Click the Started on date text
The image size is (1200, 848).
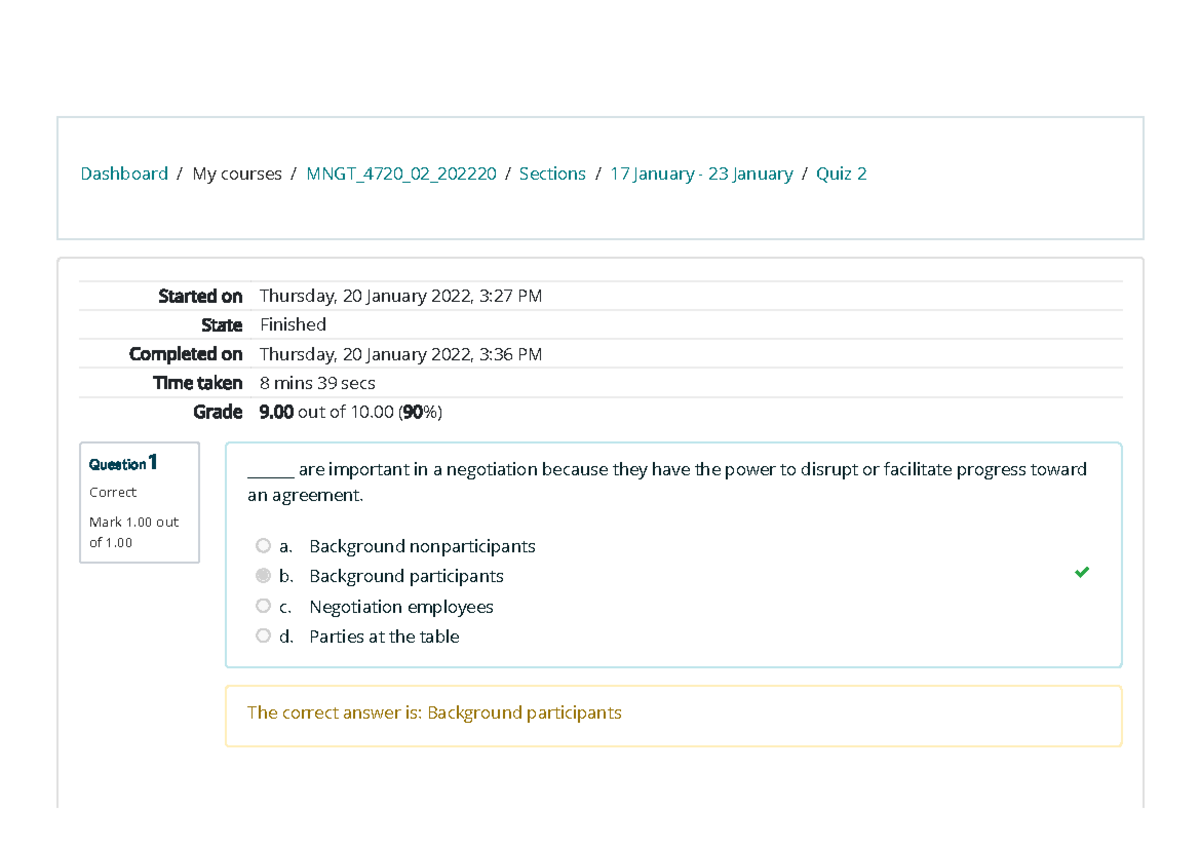point(399,295)
